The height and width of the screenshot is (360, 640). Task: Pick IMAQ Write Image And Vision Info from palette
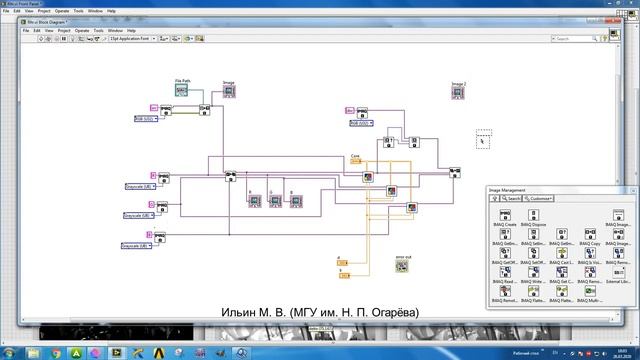(x=533, y=272)
